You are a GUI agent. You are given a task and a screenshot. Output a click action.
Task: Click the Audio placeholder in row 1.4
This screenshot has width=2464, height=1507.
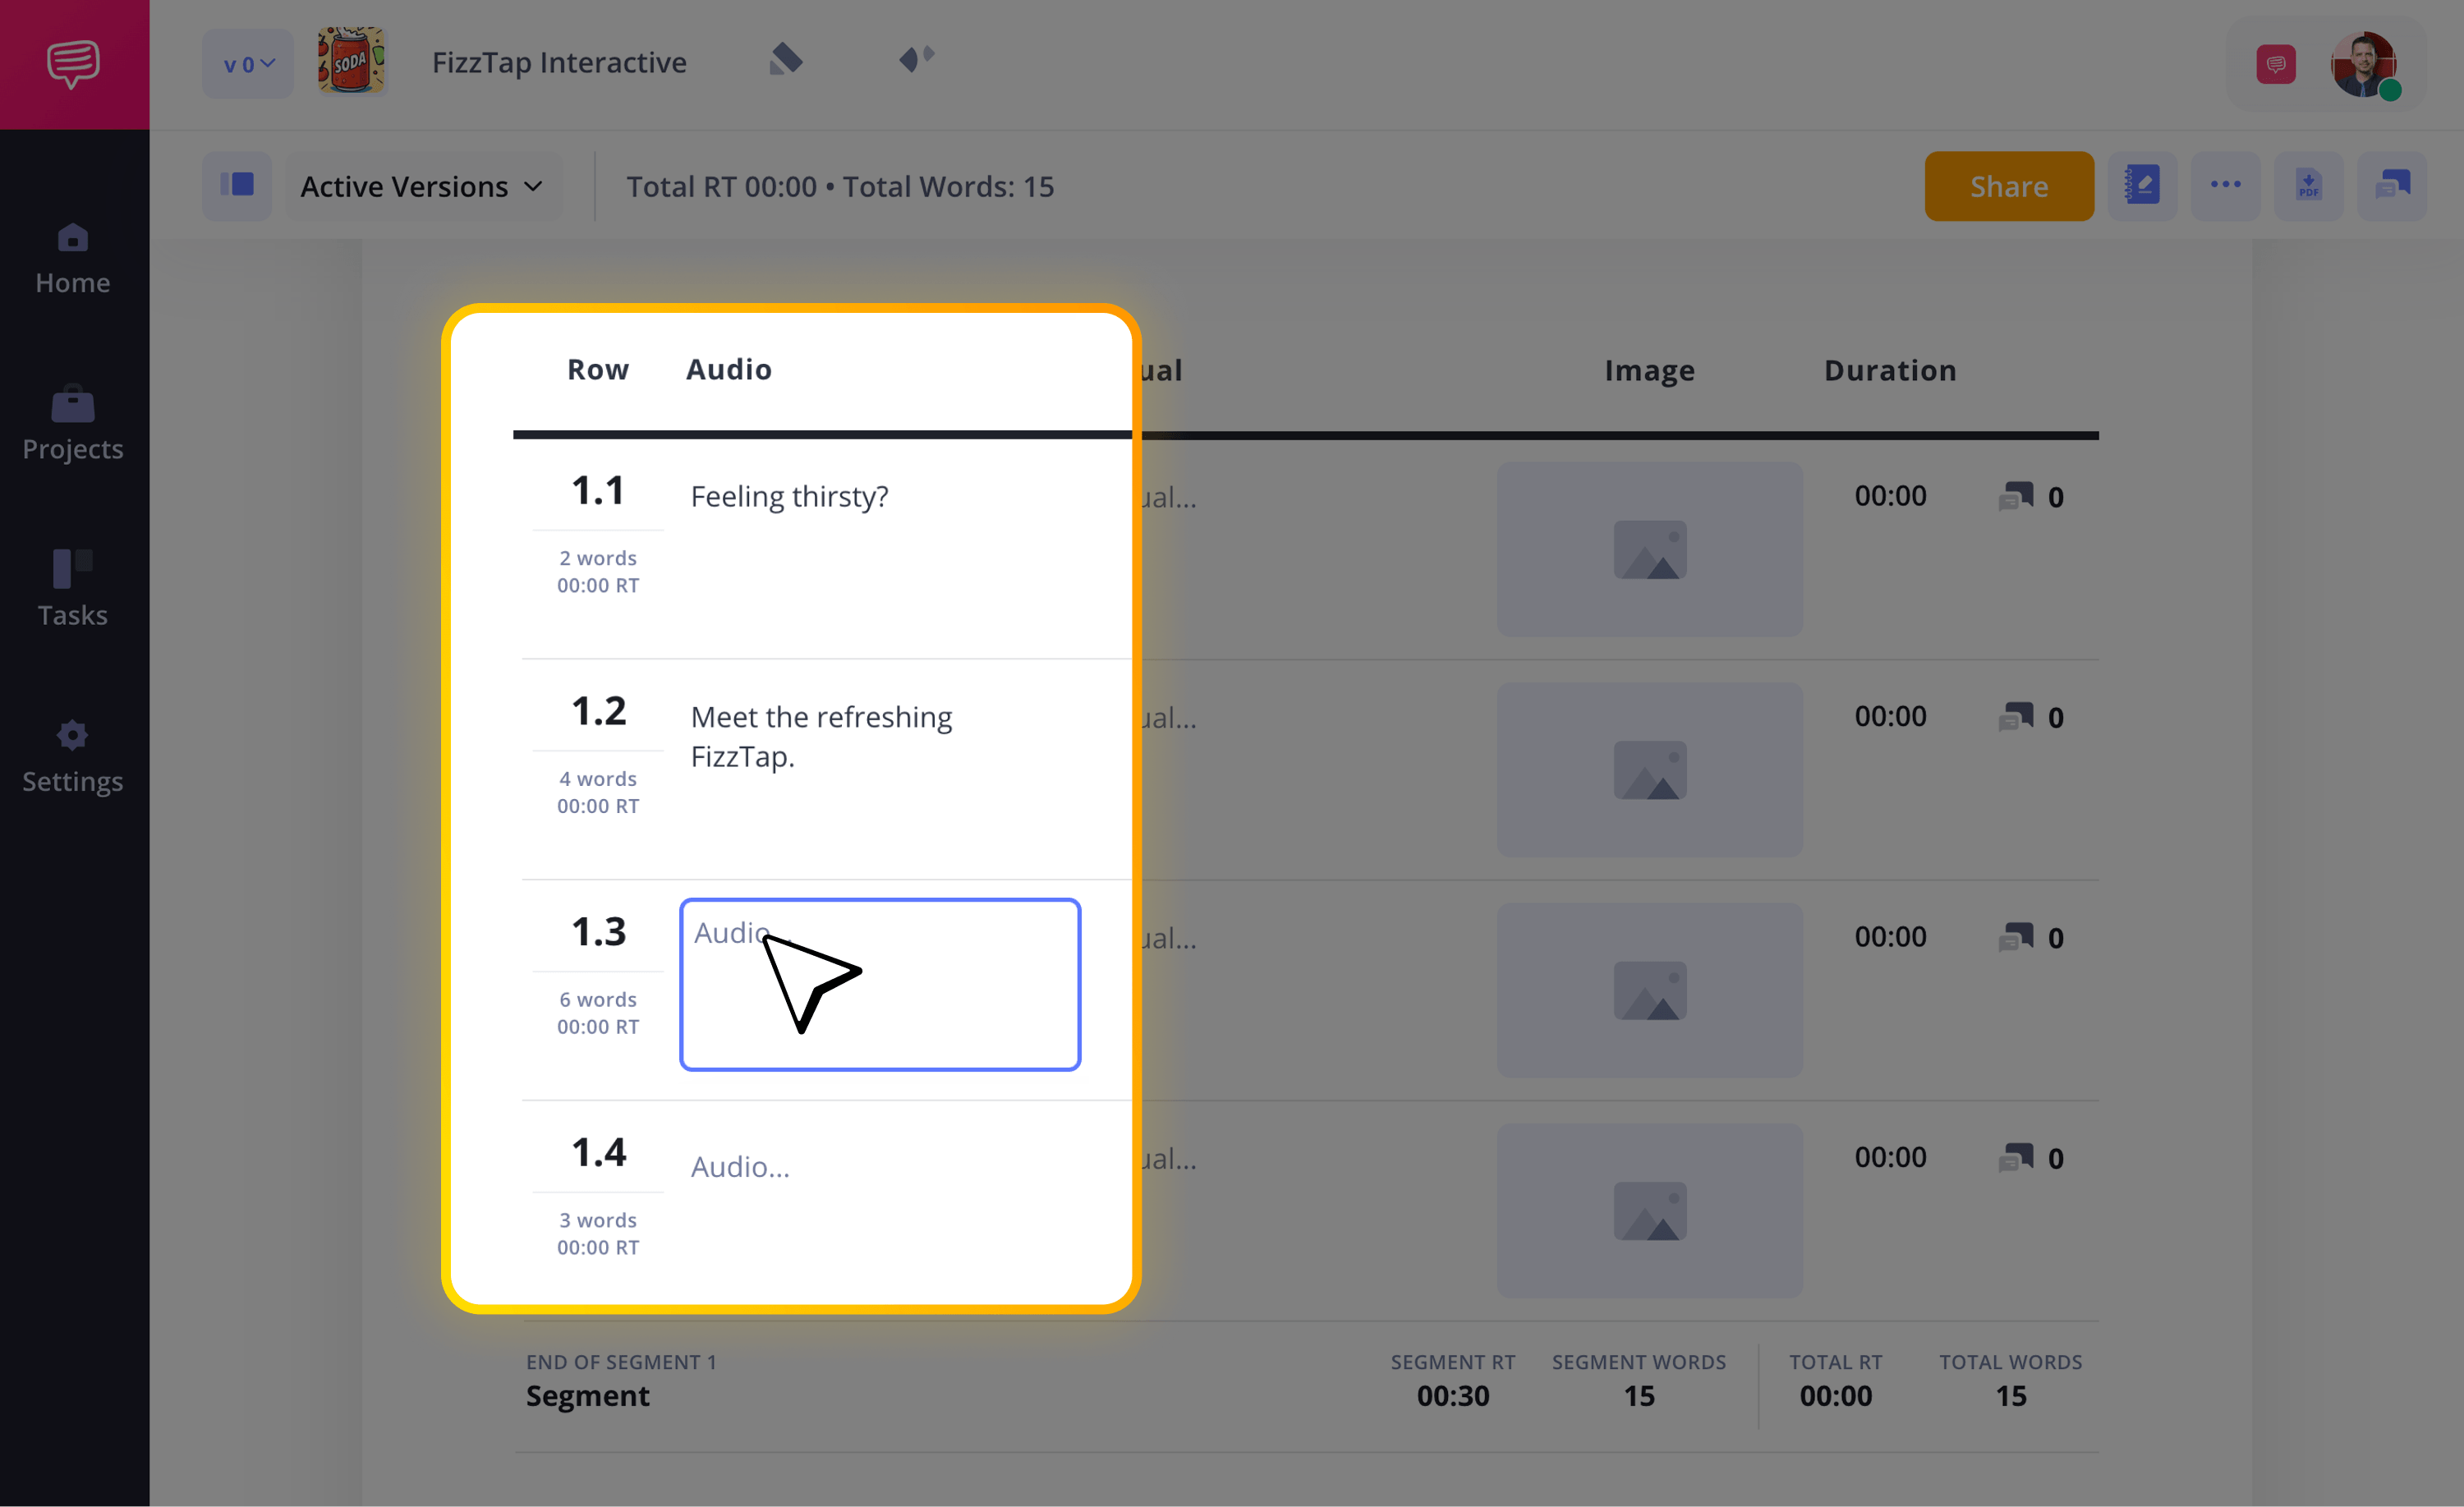(x=740, y=1166)
